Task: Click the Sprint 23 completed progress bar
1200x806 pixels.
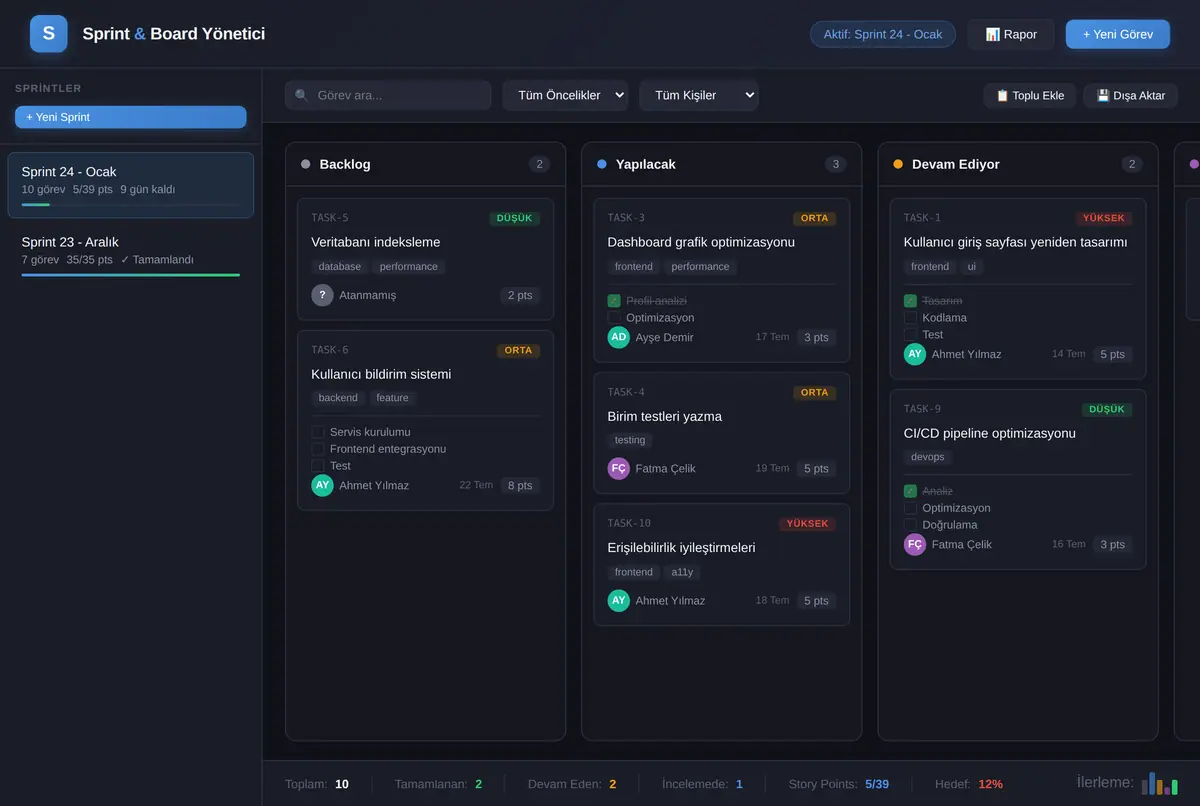Action: pos(131,274)
